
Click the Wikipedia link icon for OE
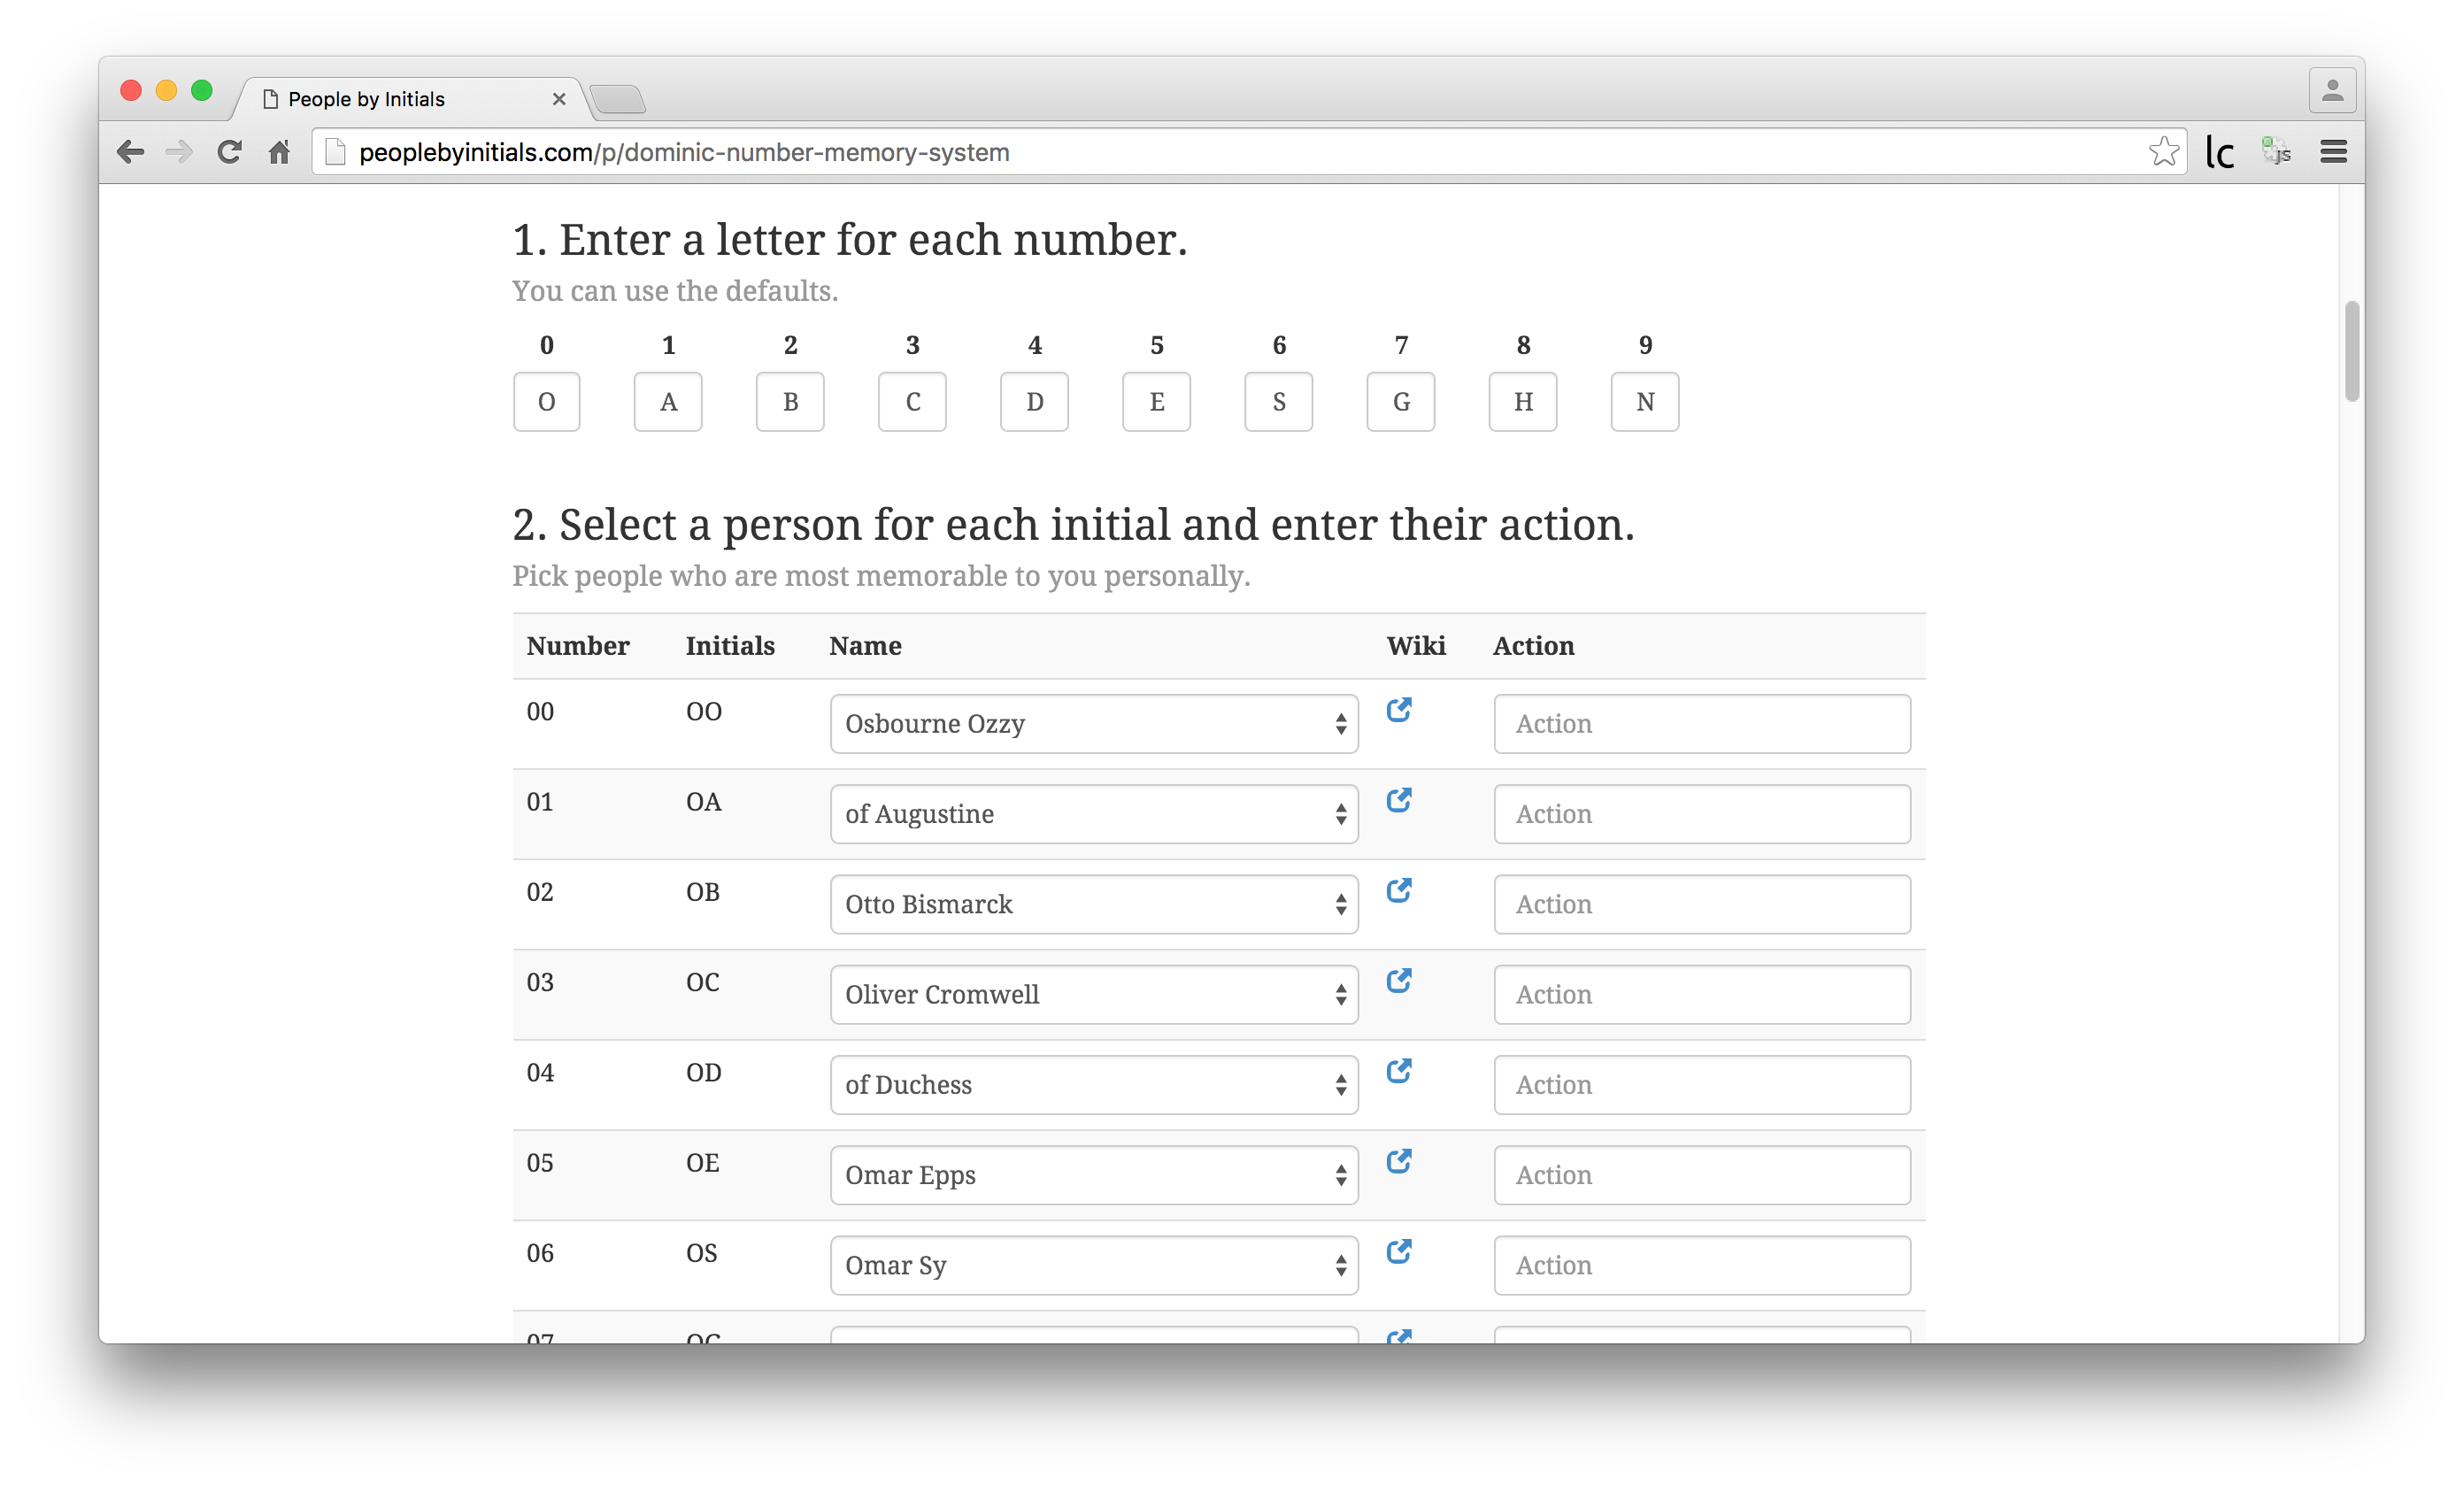pos(1399,1161)
